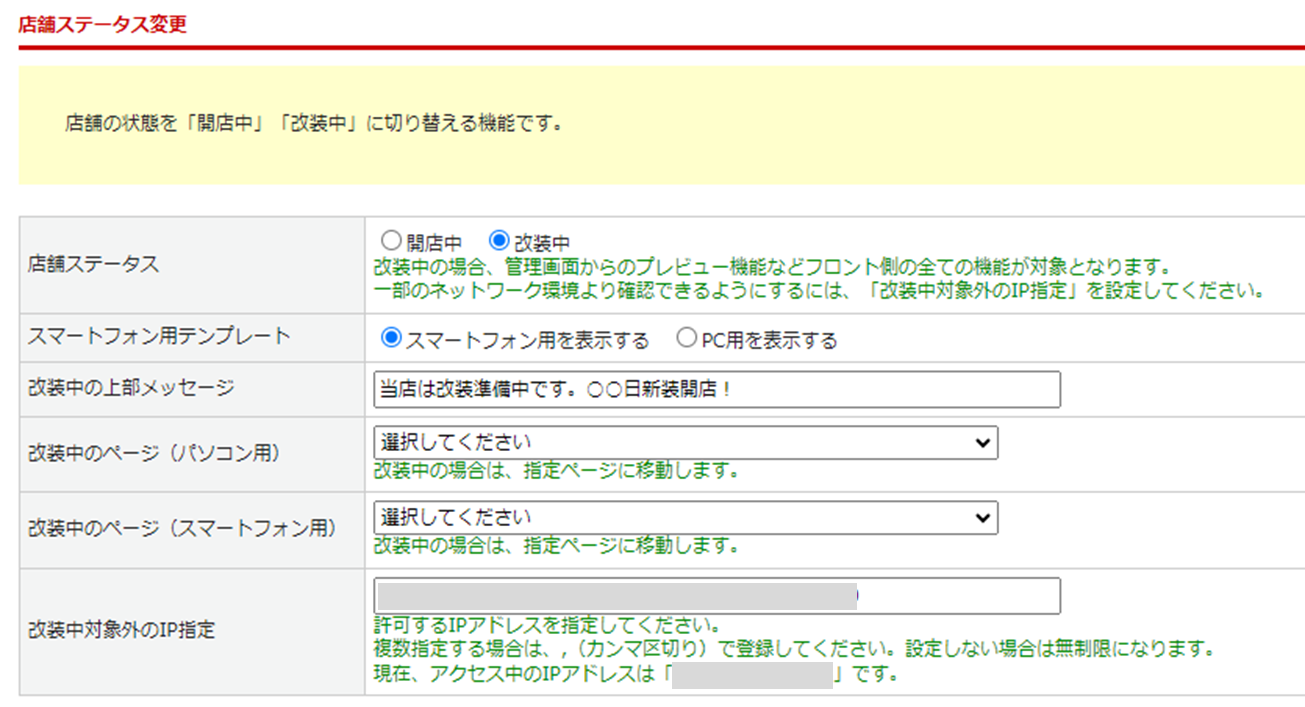The width and height of the screenshot is (1305, 707).
Task: Click the 店舗ステータス row label
Action: coord(93,264)
